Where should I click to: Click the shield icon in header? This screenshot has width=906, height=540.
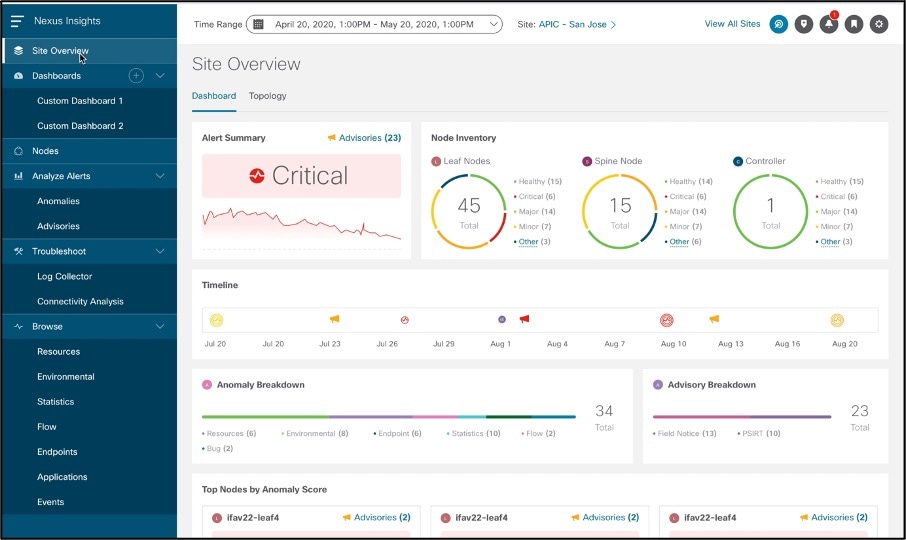point(804,24)
